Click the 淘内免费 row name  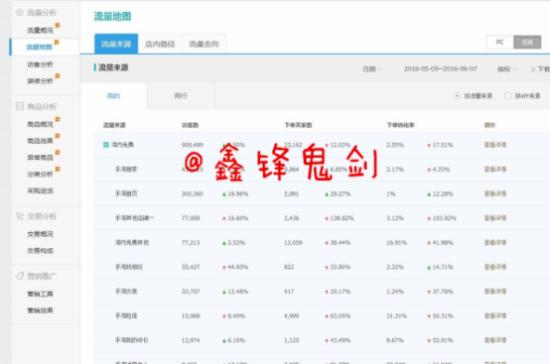pos(123,145)
